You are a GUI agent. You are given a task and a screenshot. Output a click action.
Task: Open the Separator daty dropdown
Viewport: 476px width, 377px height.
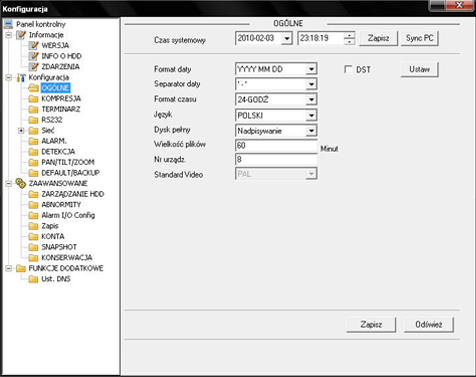(311, 84)
